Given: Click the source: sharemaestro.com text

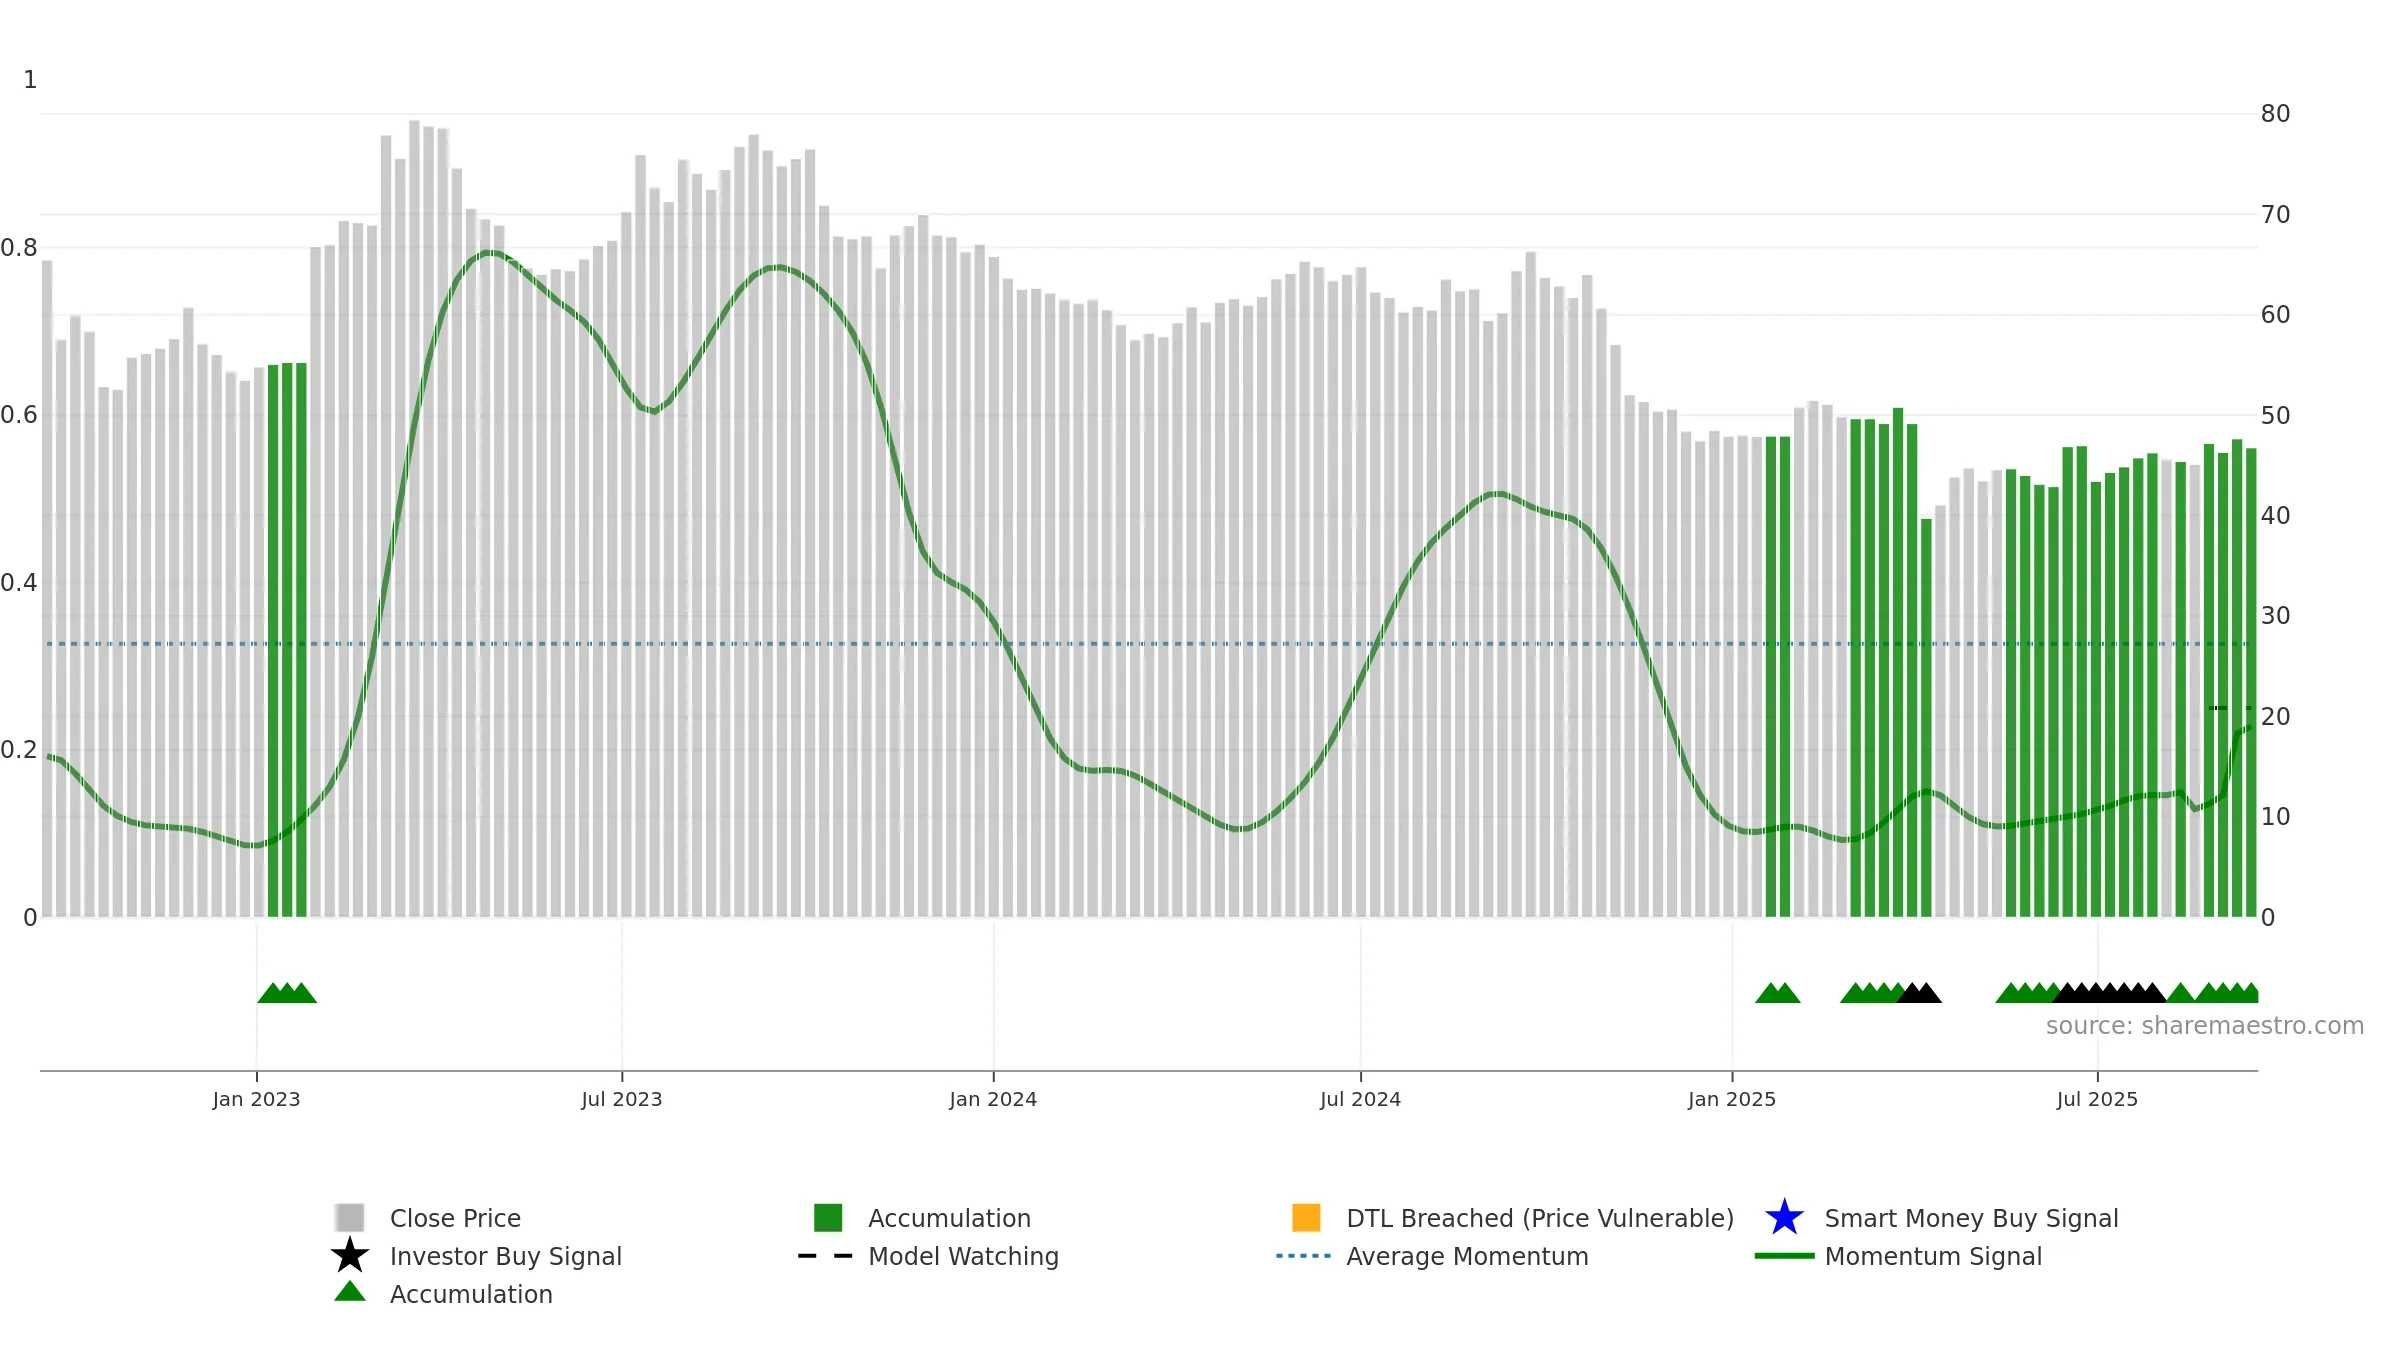Looking at the screenshot, I should point(2204,1026).
